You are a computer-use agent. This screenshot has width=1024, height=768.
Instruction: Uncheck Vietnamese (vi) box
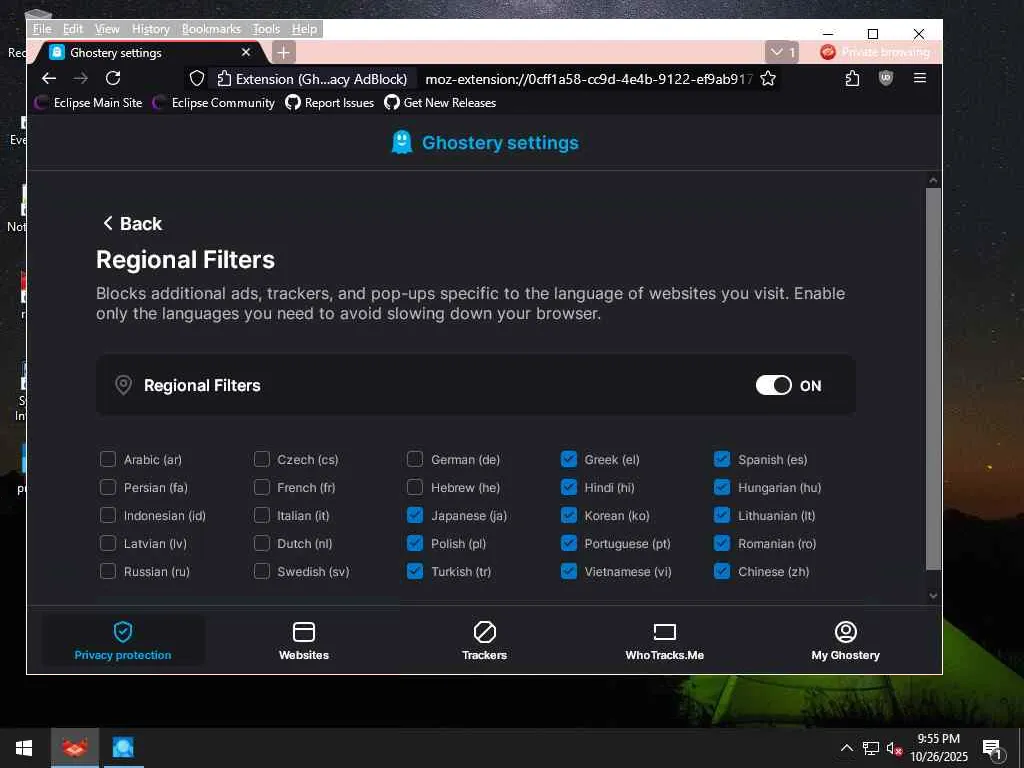[x=569, y=571]
